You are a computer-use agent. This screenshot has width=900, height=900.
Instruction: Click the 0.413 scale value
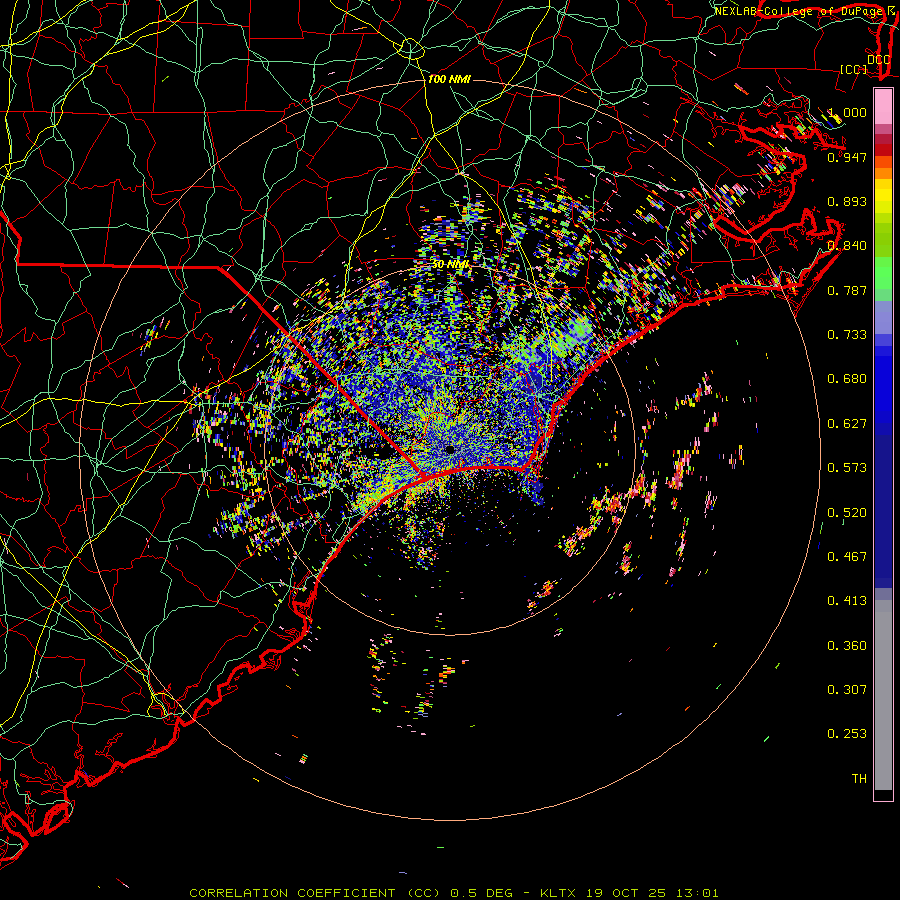coord(847,601)
